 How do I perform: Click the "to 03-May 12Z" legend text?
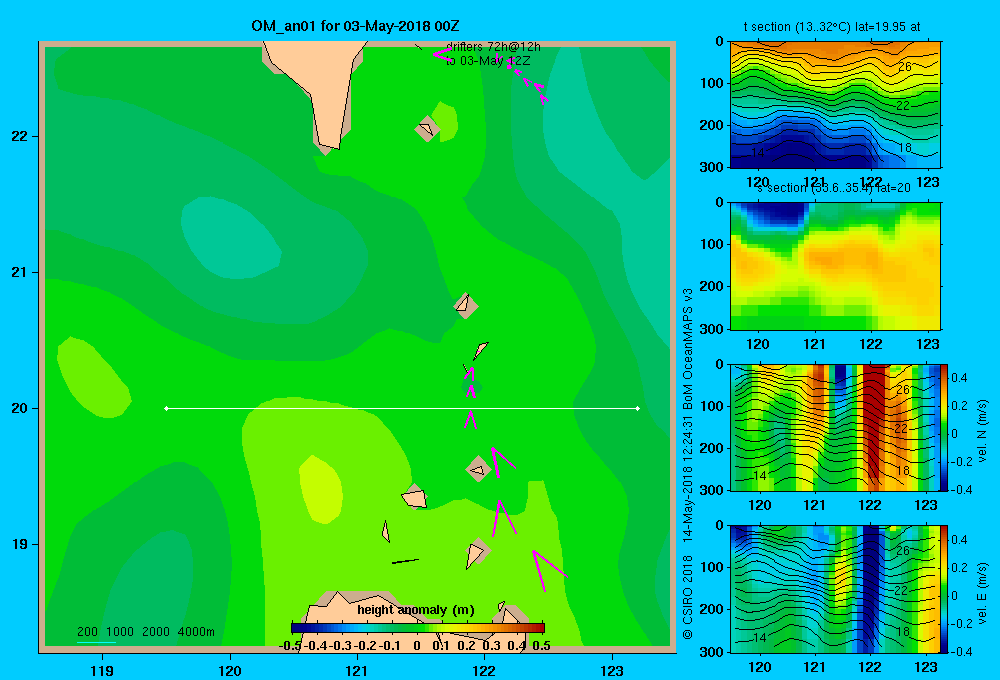point(488,61)
